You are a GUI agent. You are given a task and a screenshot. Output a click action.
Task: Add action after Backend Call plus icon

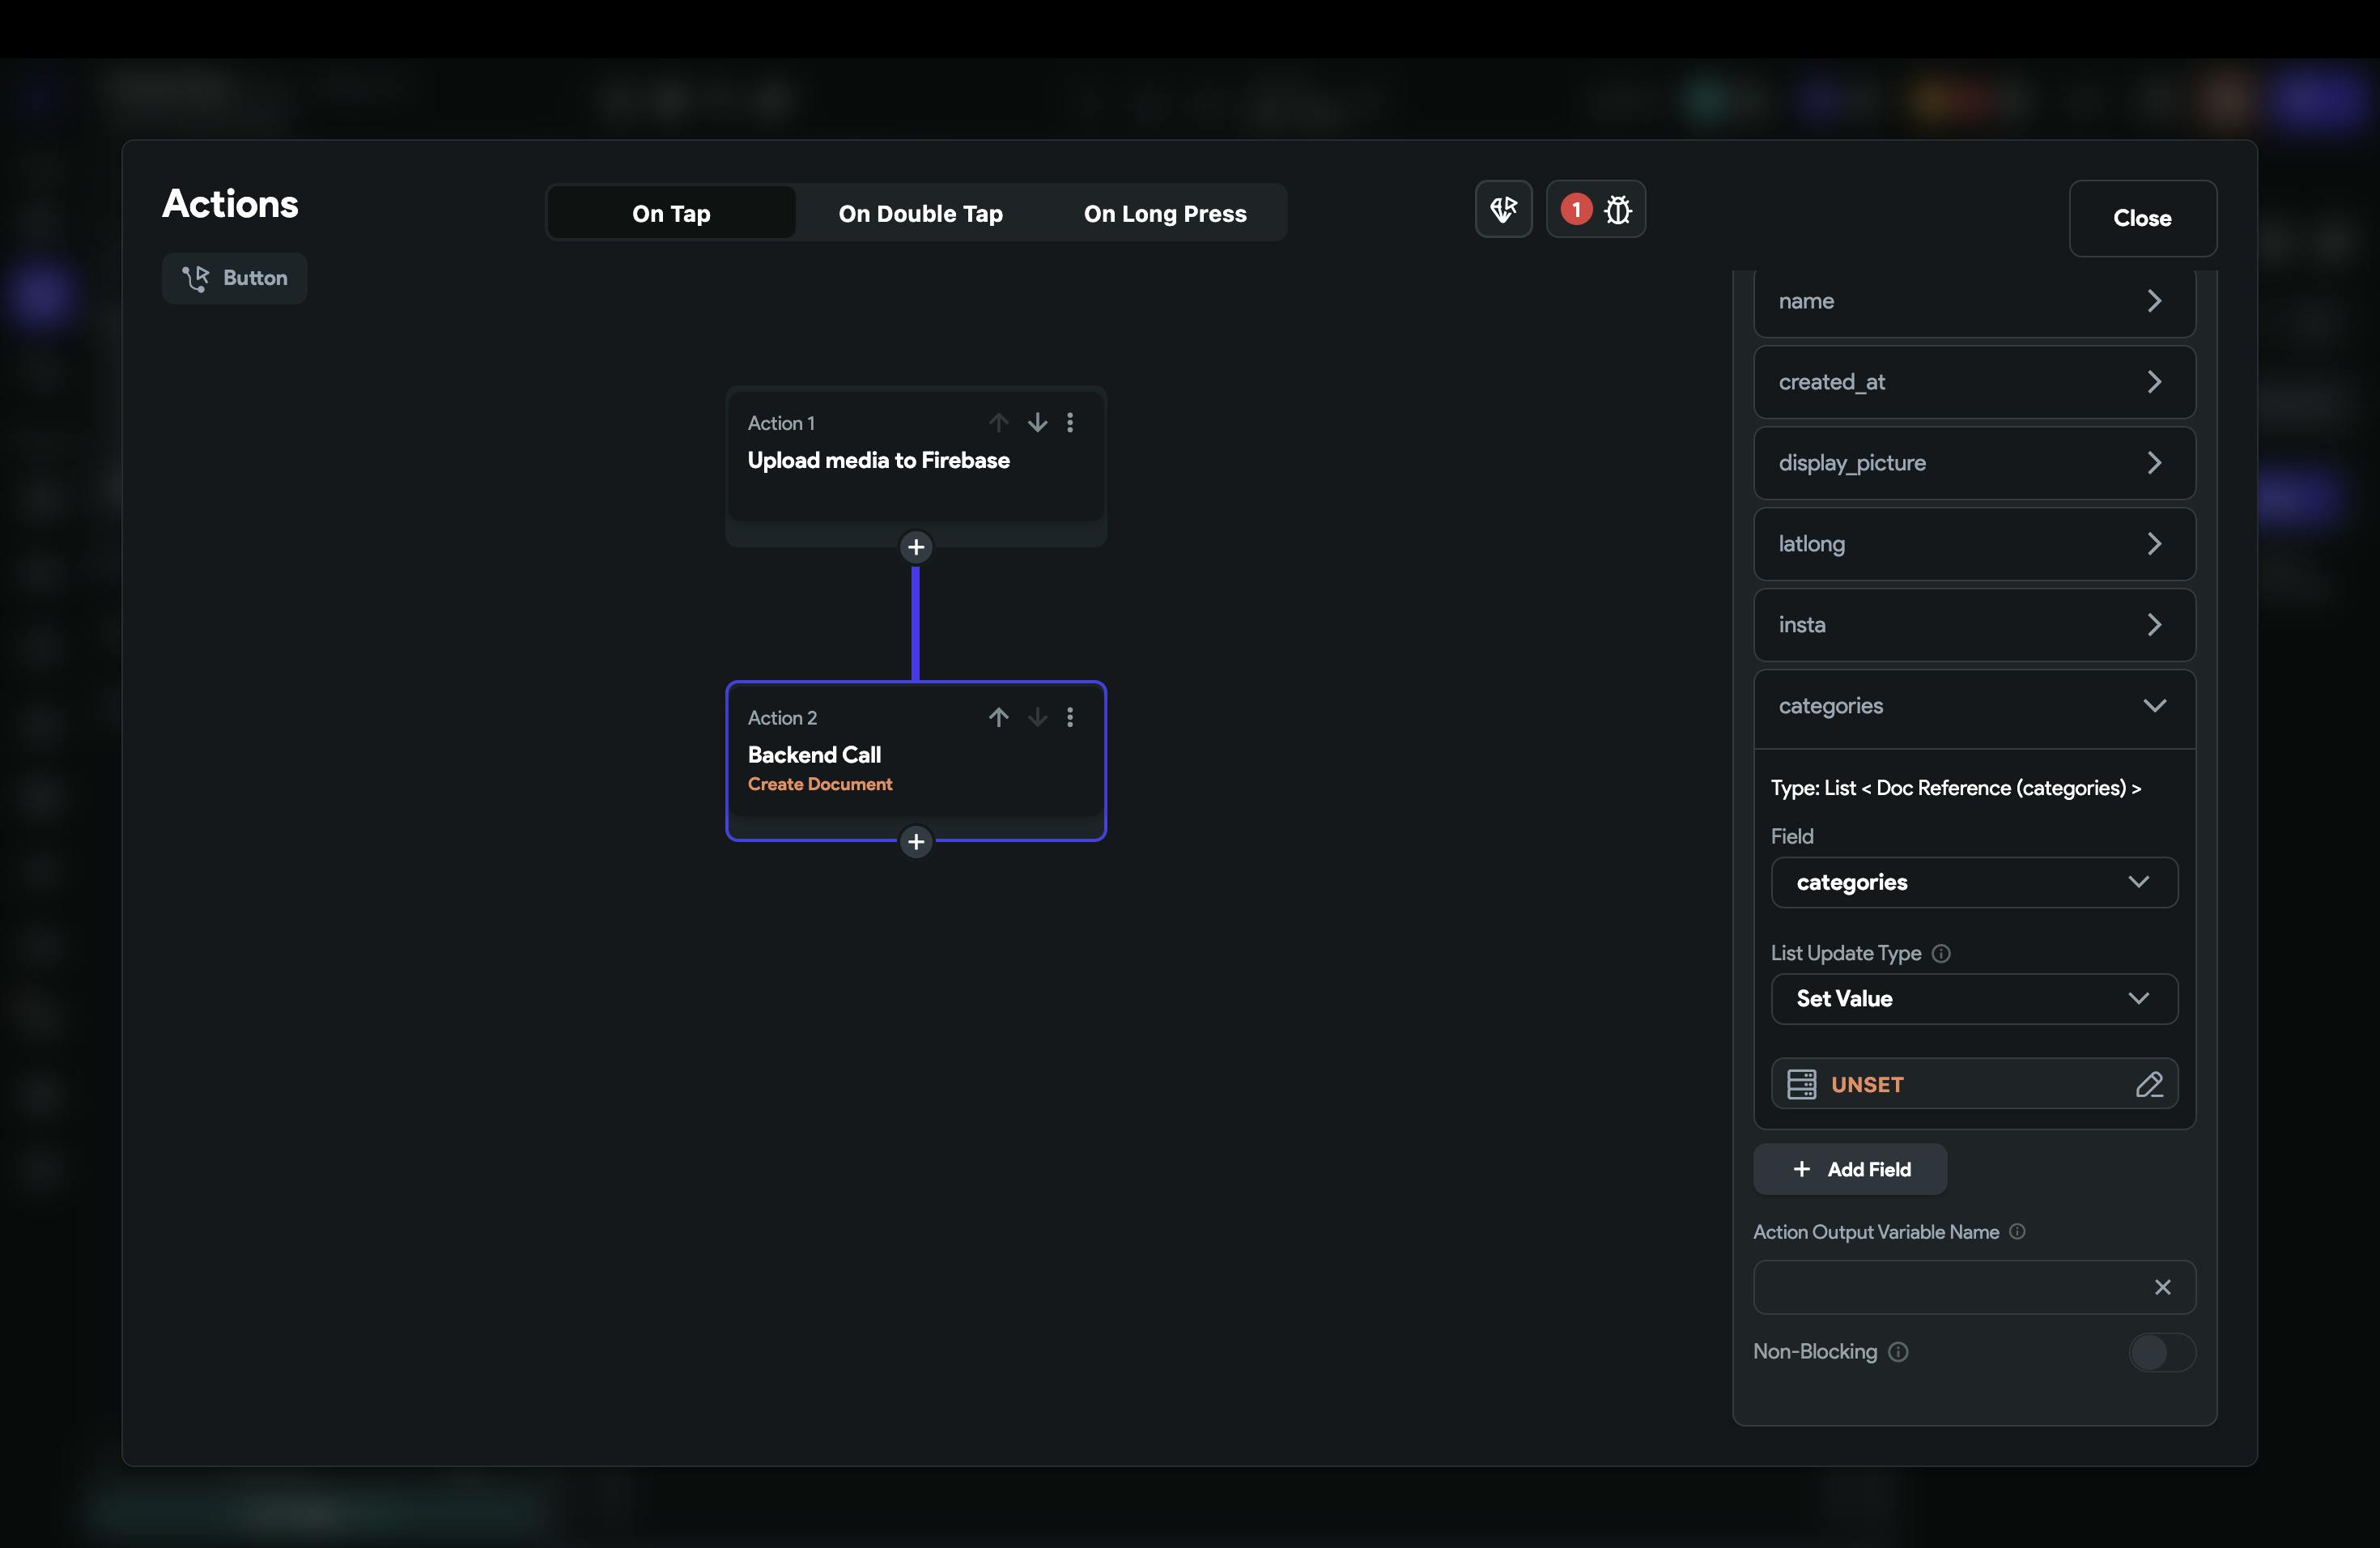pyautogui.click(x=915, y=842)
